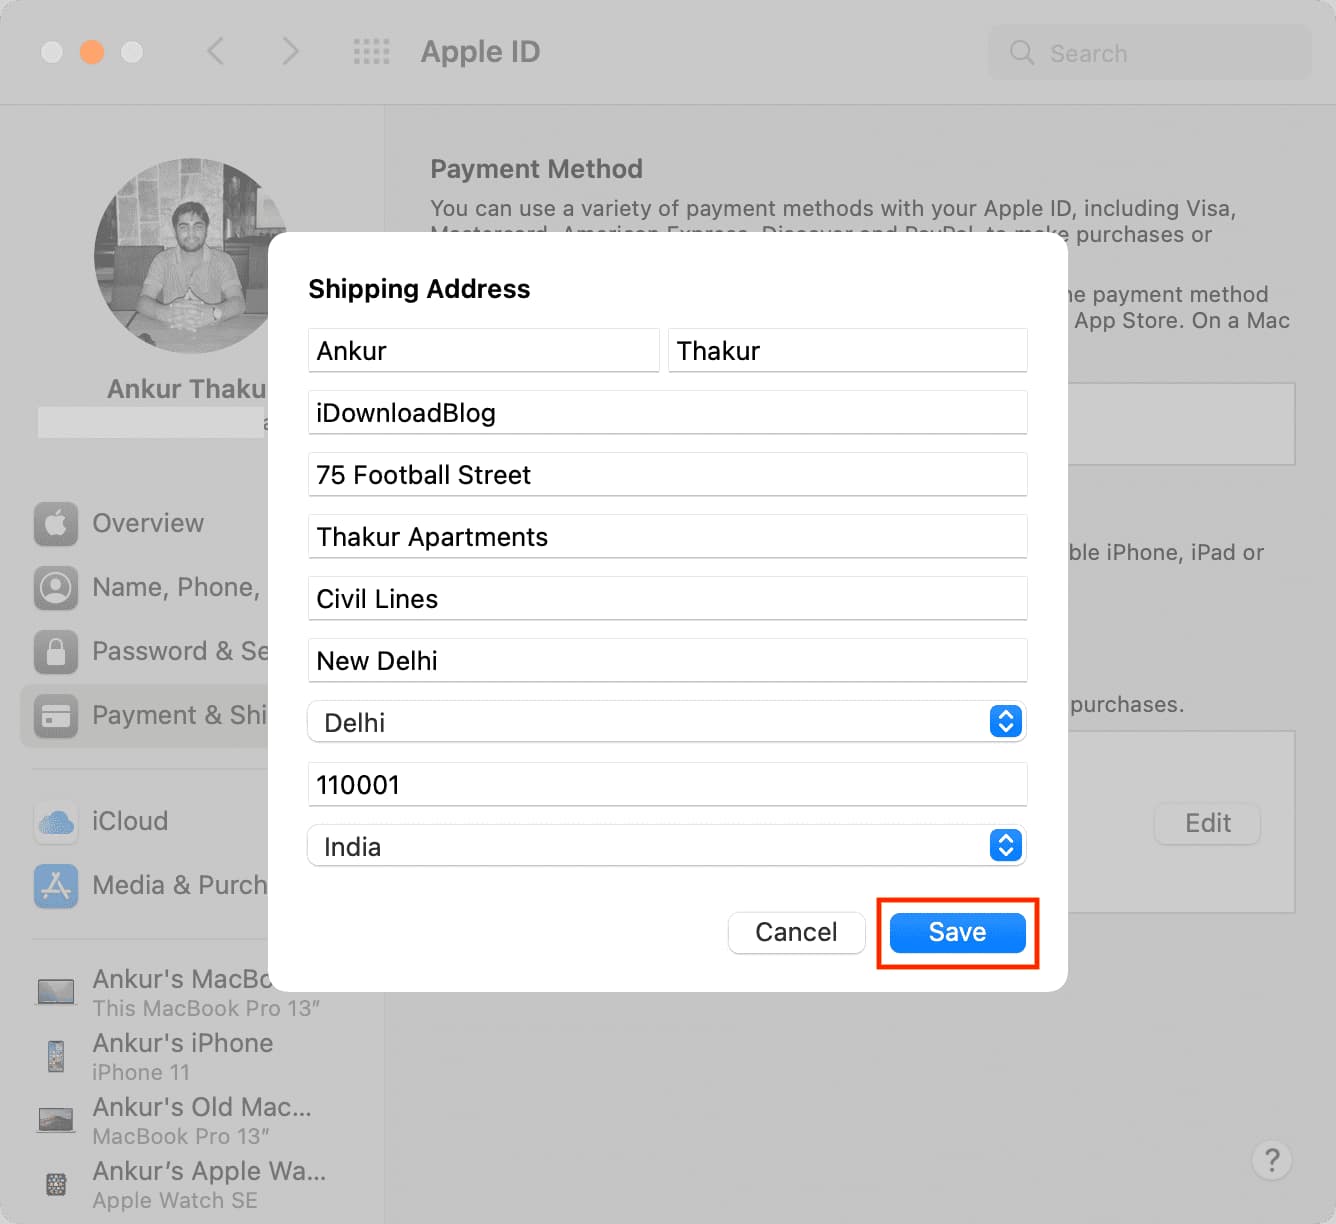Screen dimensions: 1336x1224
Task: Click the 75 Football Street address field
Action: (667, 475)
